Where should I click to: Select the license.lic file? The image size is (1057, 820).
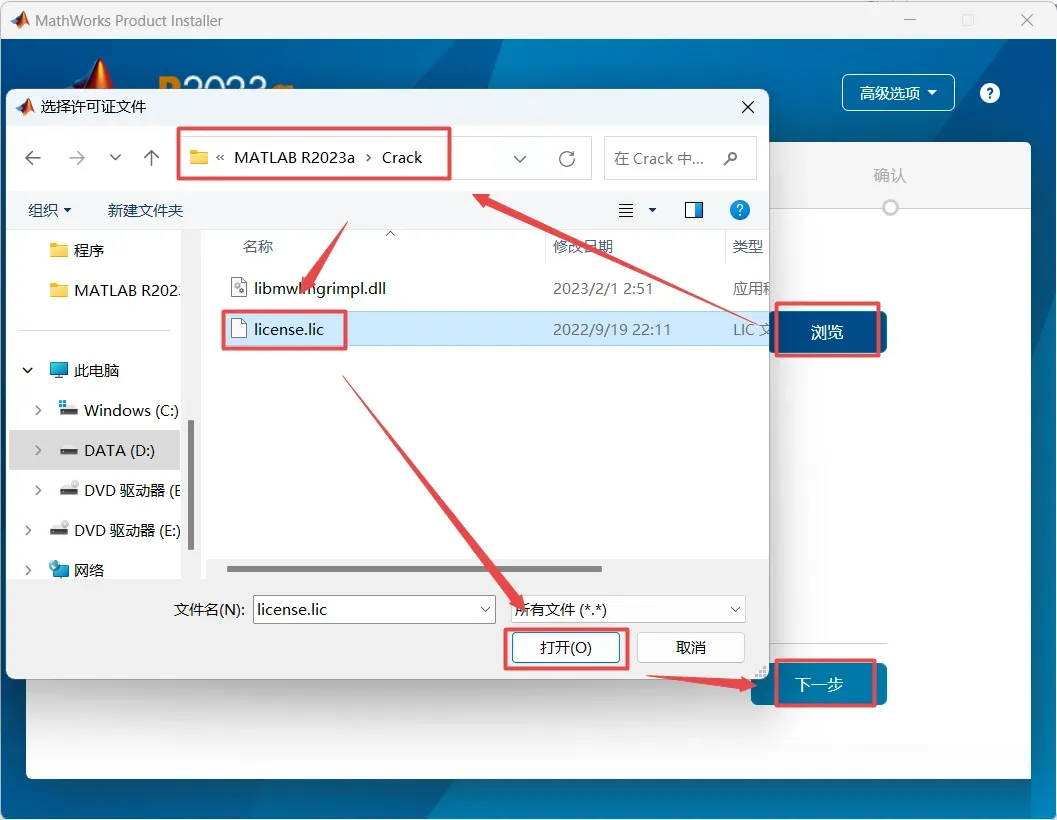(289, 329)
